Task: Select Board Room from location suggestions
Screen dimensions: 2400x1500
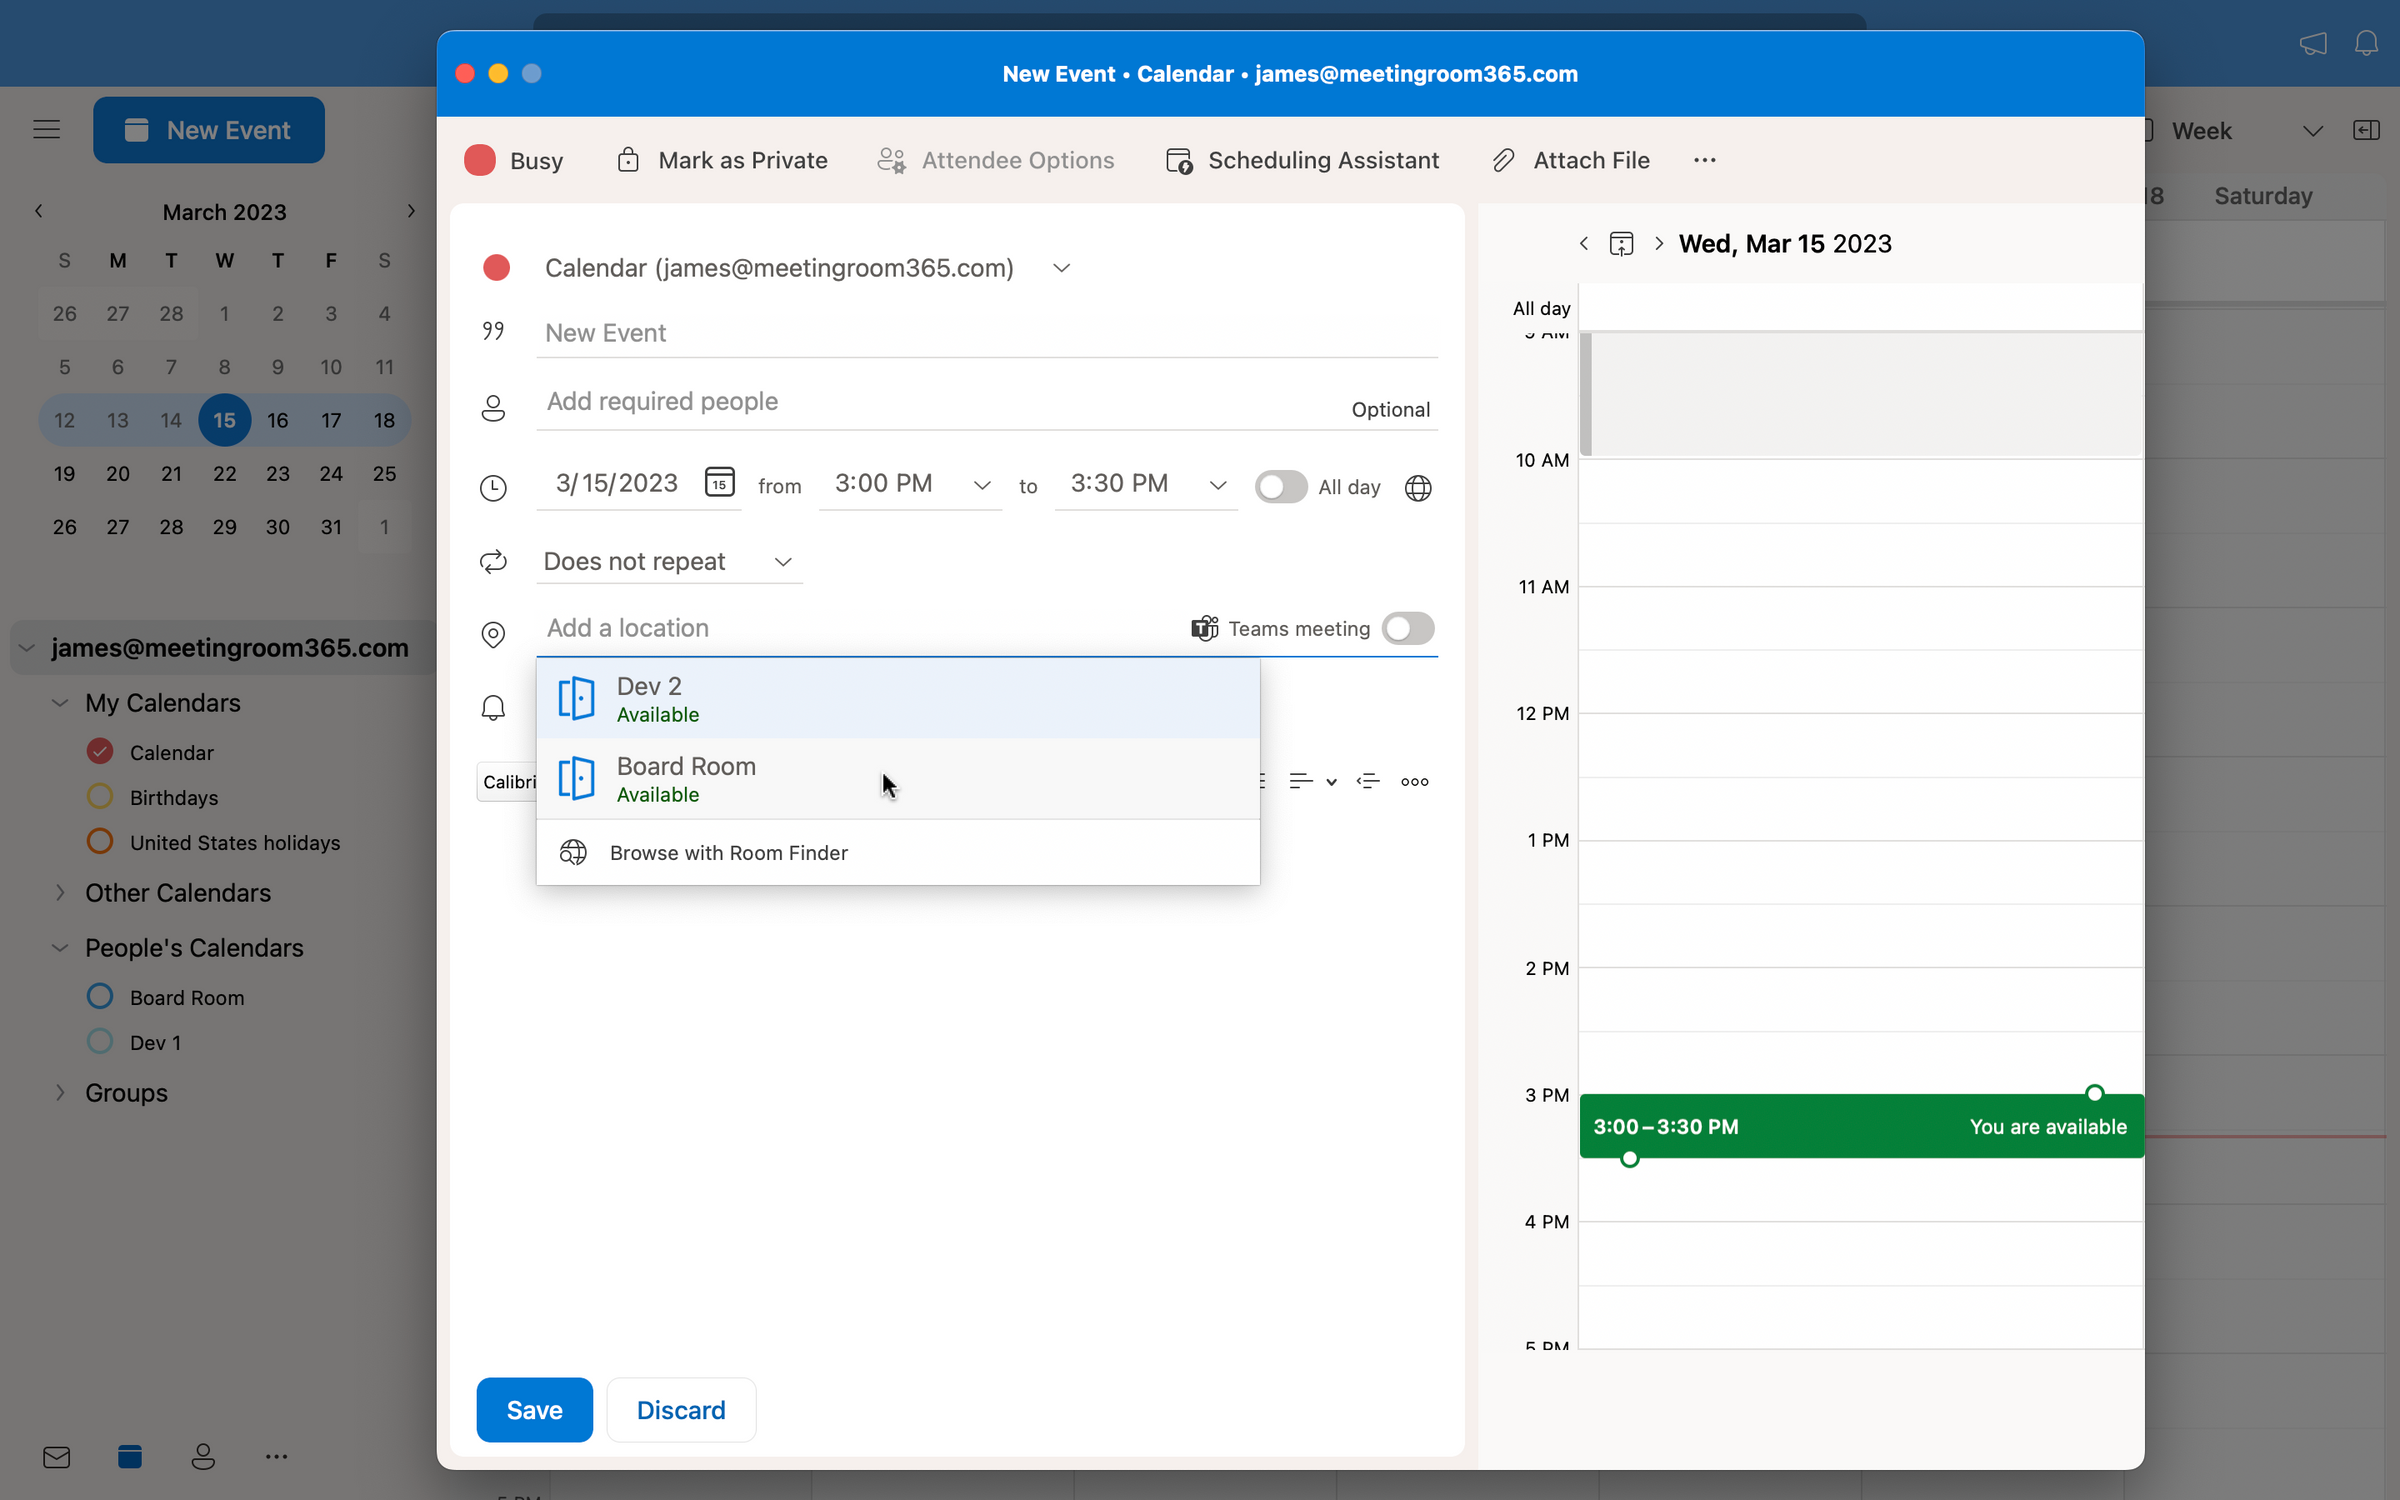Action: click(897, 776)
